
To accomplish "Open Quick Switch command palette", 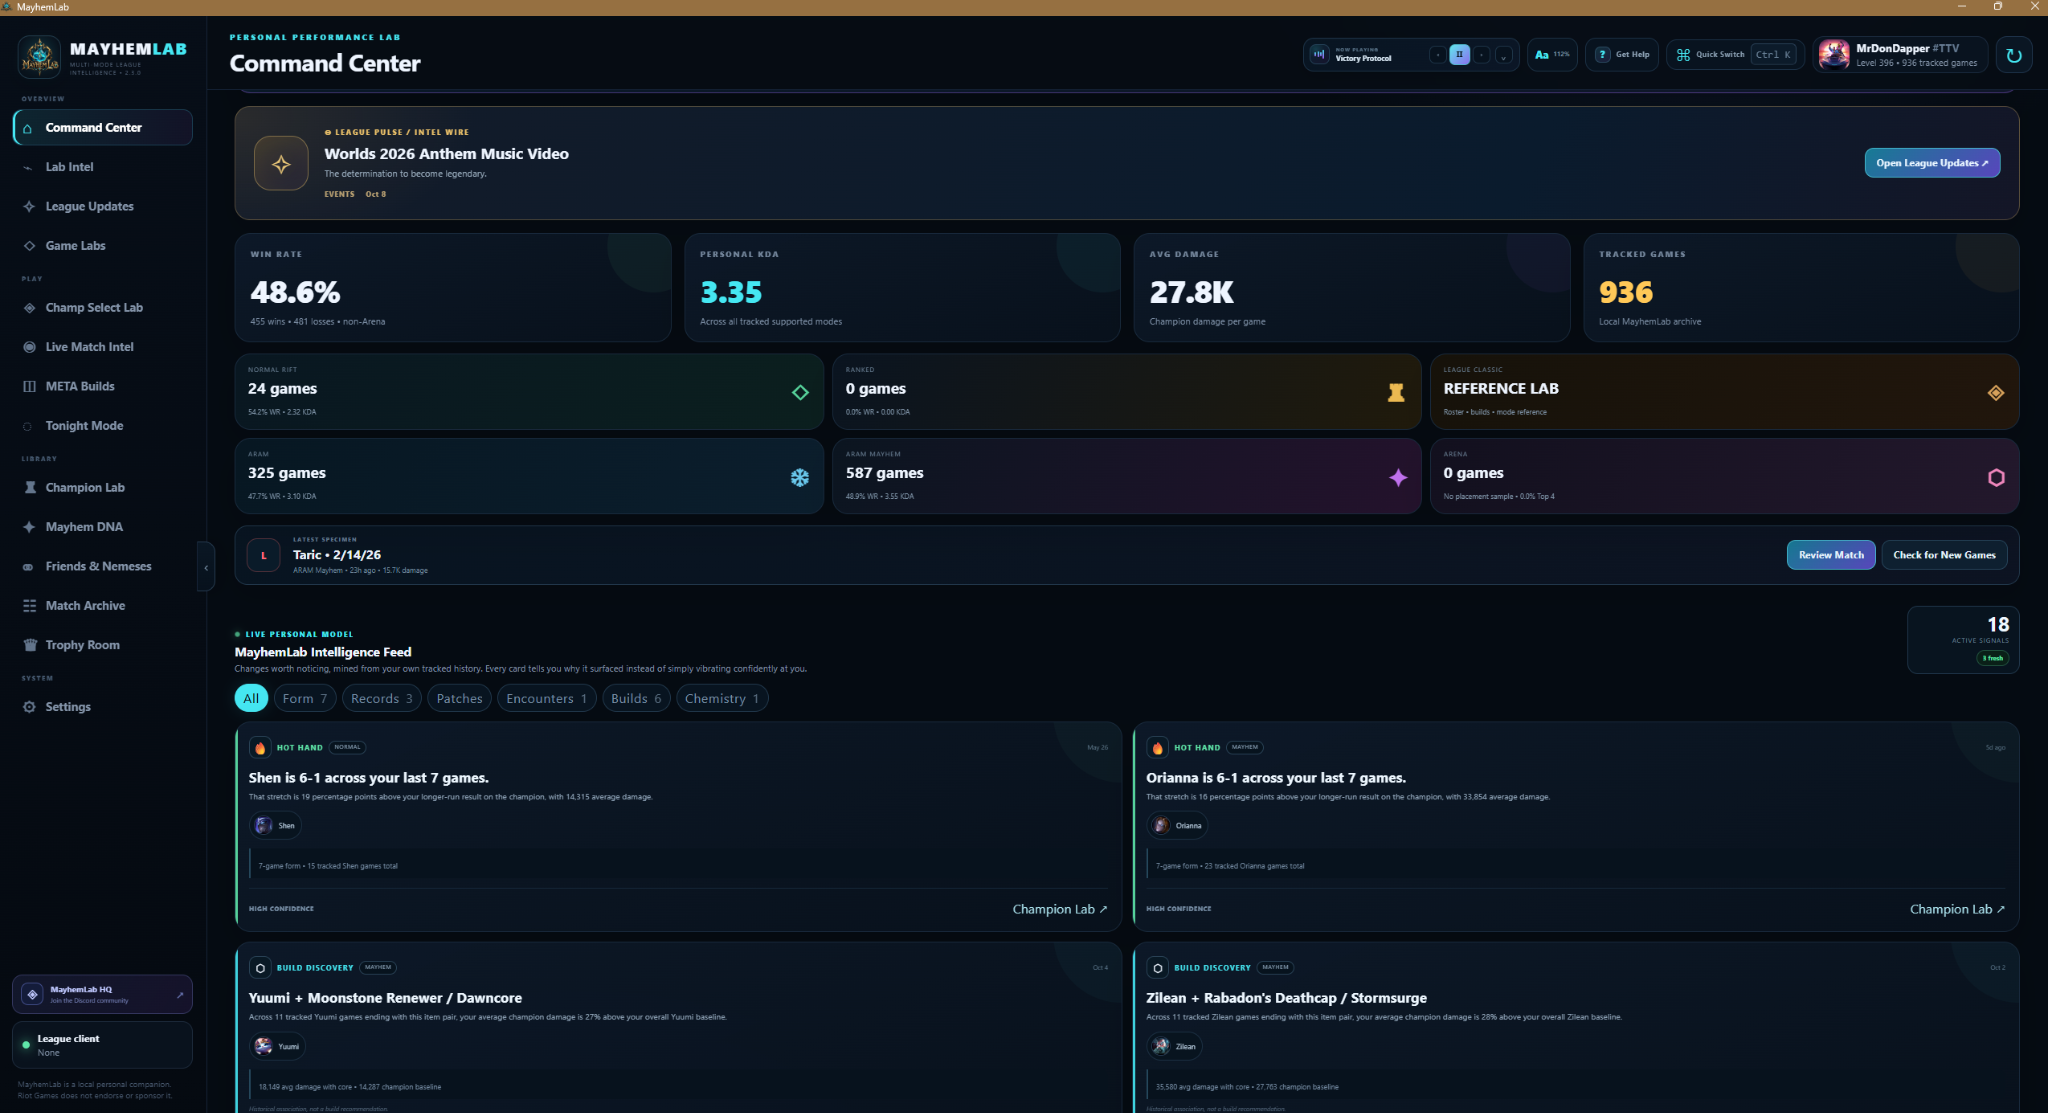I will click(1735, 54).
